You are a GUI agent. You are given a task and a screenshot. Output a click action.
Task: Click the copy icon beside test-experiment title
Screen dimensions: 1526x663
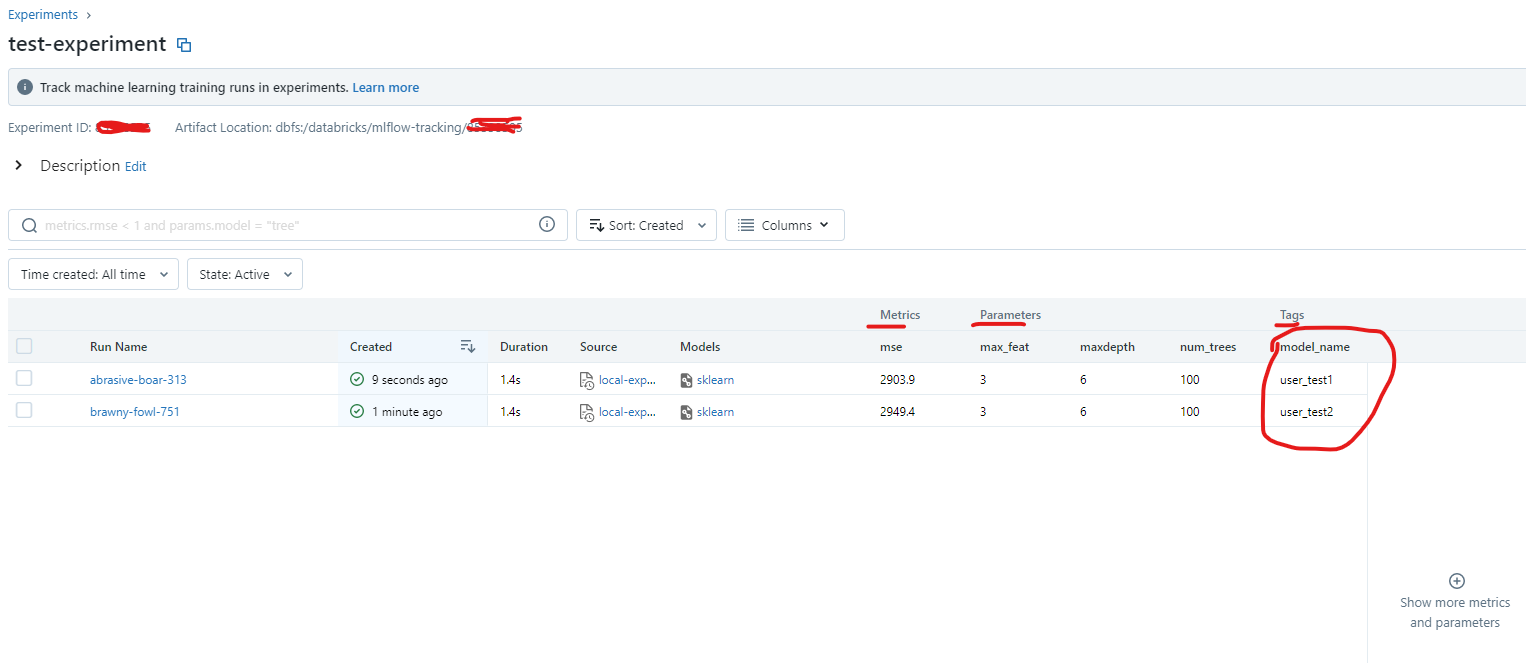[184, 45]
